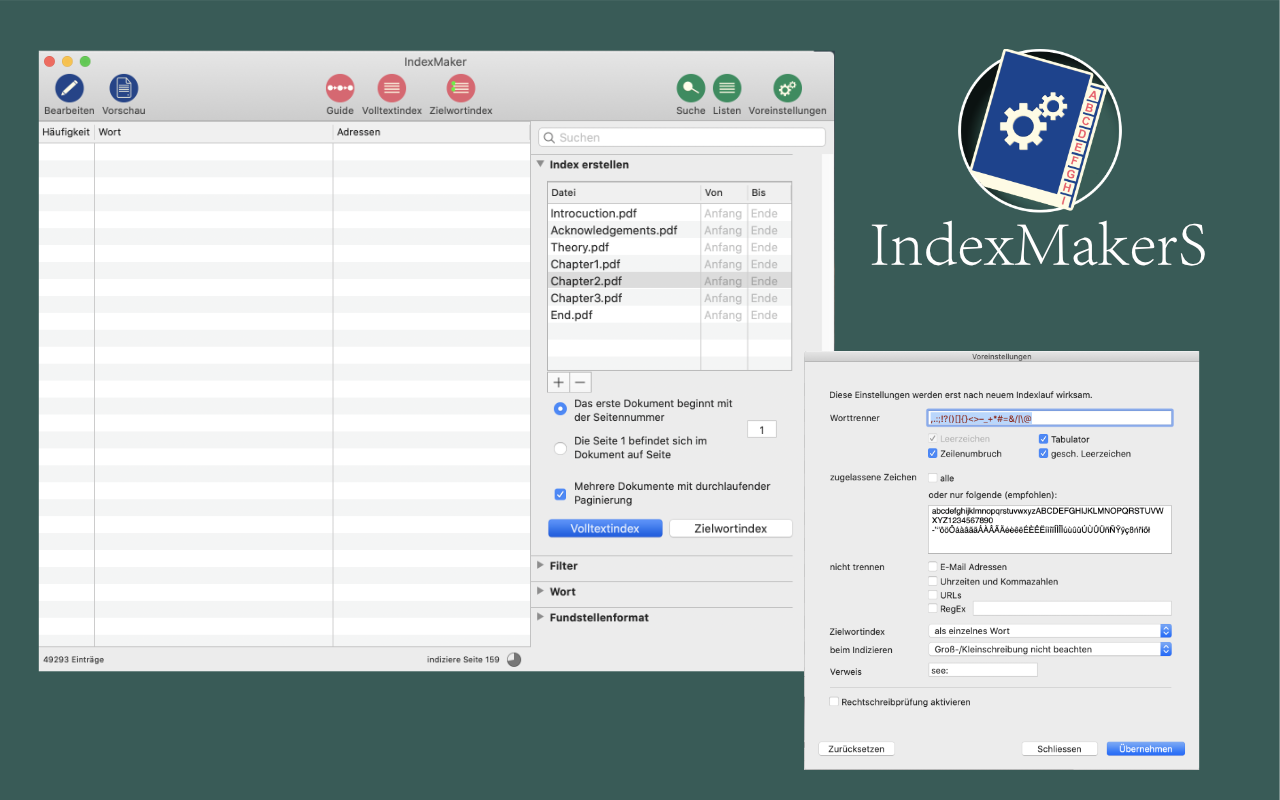Image resolution: width=1280 pixels, height=800 pixels.
Task: Open Voreinstellungen gear icon in toolbar
Action: tap(787, 88)
